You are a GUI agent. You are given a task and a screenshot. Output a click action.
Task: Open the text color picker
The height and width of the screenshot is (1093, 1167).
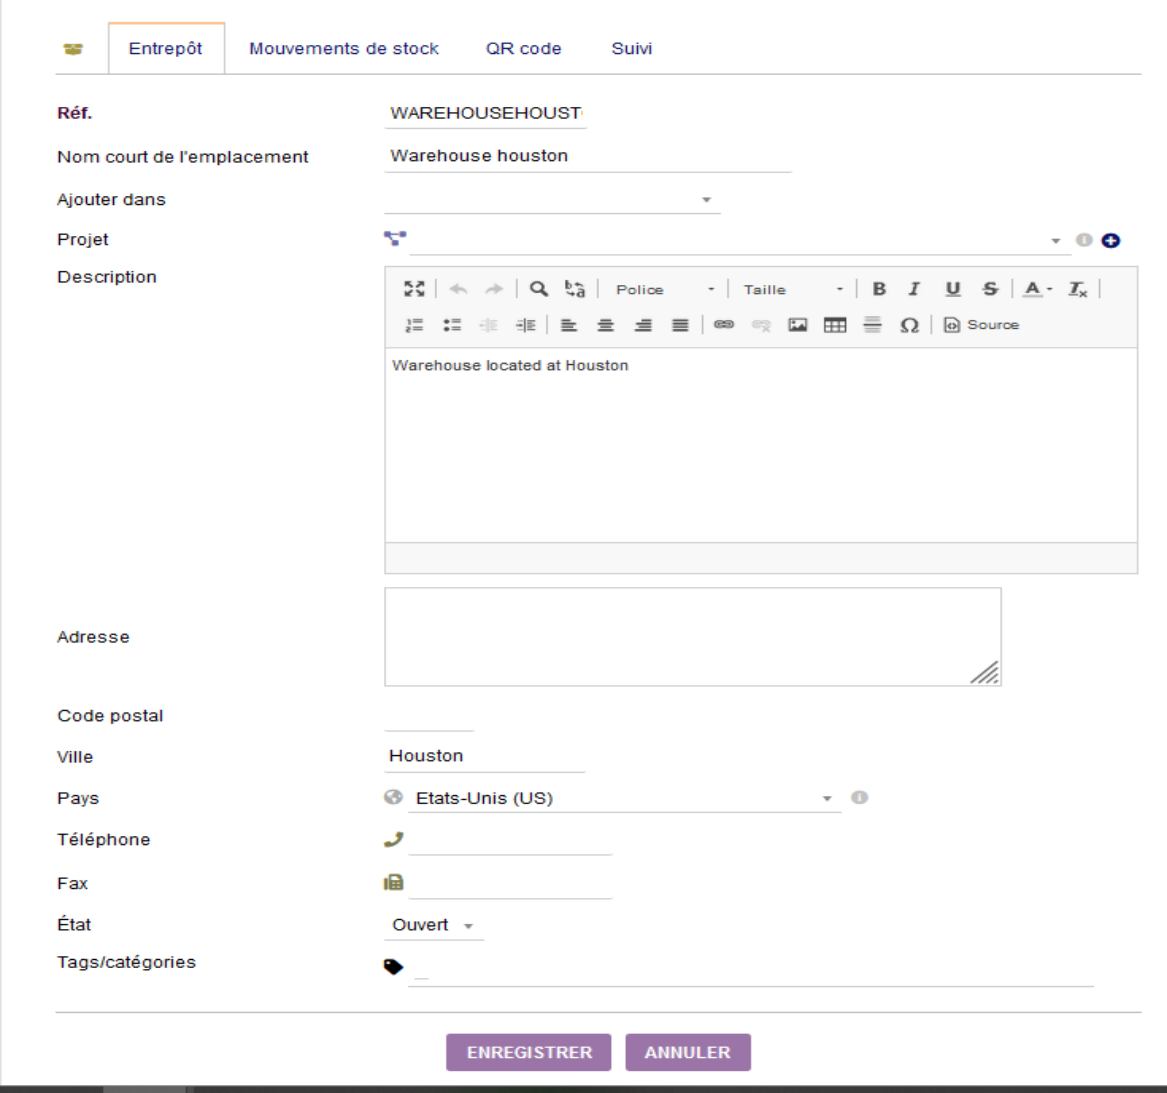1037,289
